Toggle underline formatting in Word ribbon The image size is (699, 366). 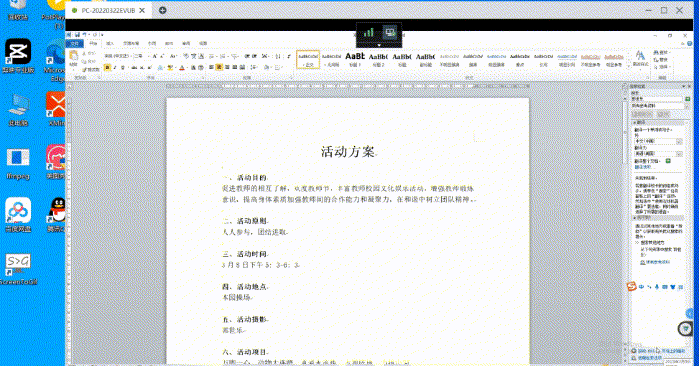click(123, 67)
